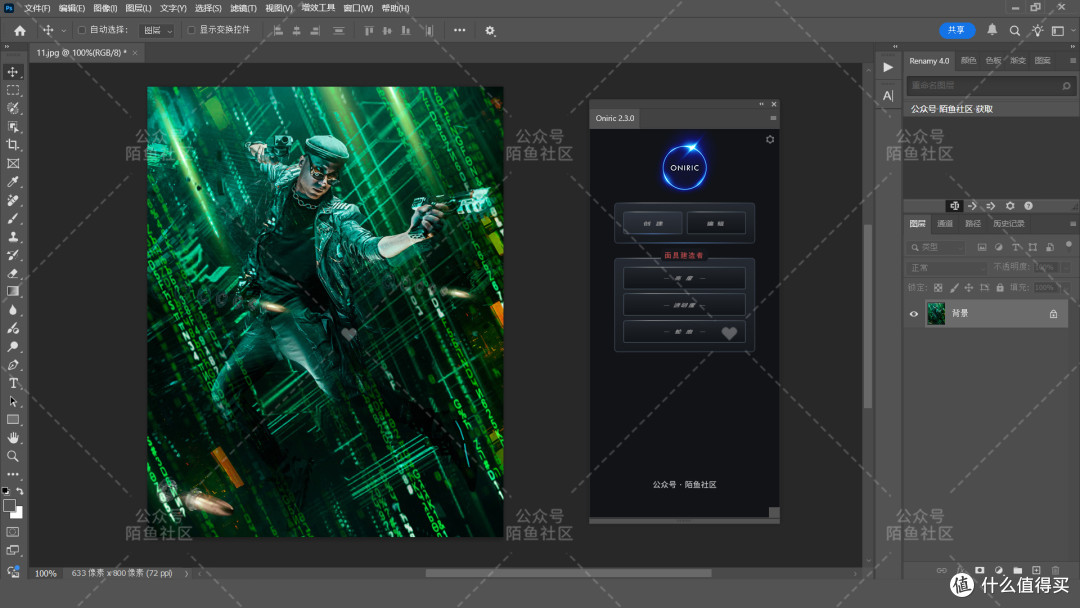Viewport: 1080px width, 608px height.
Task: Select the Horizontal Type tool
Action: pos(13,383)
